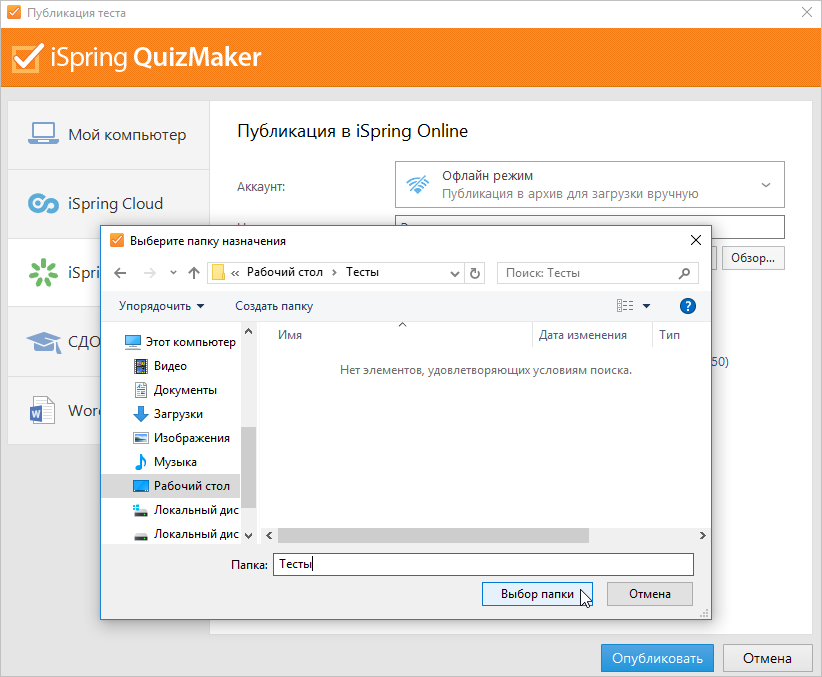Open the Упорядочить menu
Viewport: 822px width, 677px height.
(x=161, y=306)
